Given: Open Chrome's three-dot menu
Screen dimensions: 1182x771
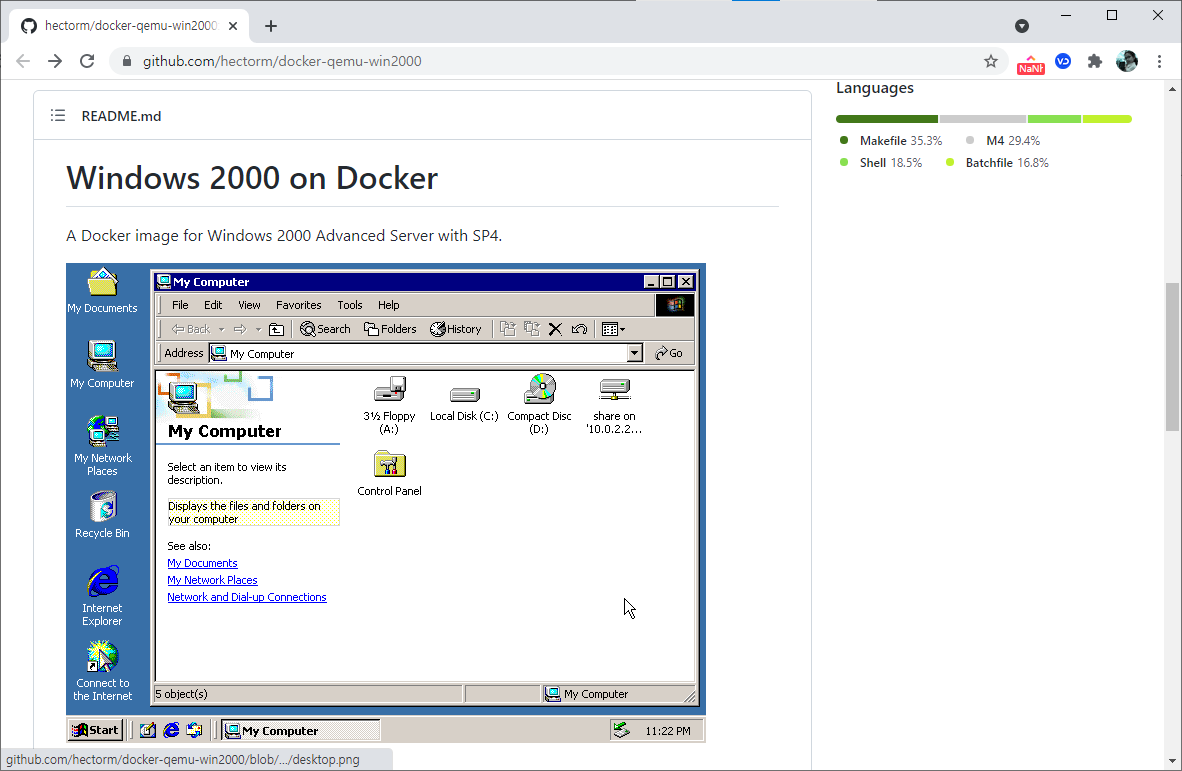Looking at the screenshot, I should (x=1159, y=61).
